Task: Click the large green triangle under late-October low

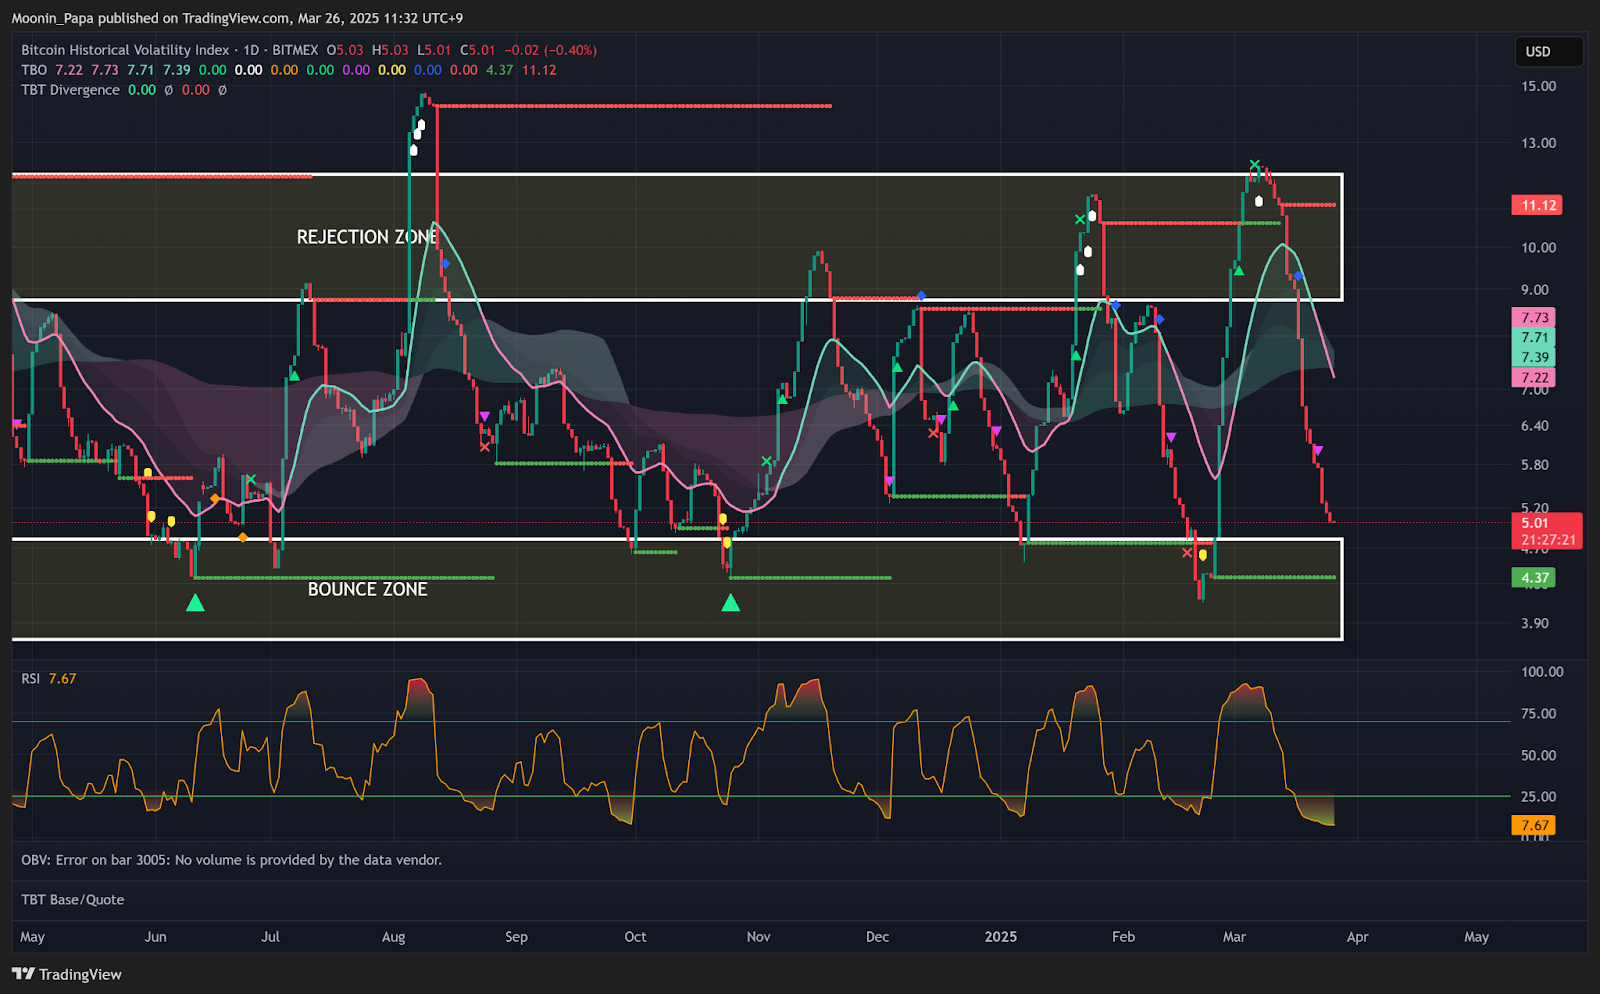Action: pos(731,602)
